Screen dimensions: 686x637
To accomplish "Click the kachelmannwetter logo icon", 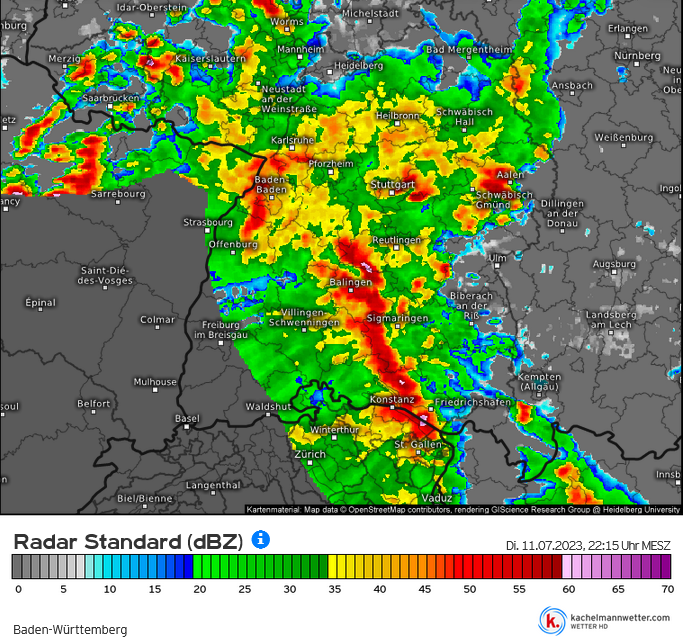I will 551,619.
